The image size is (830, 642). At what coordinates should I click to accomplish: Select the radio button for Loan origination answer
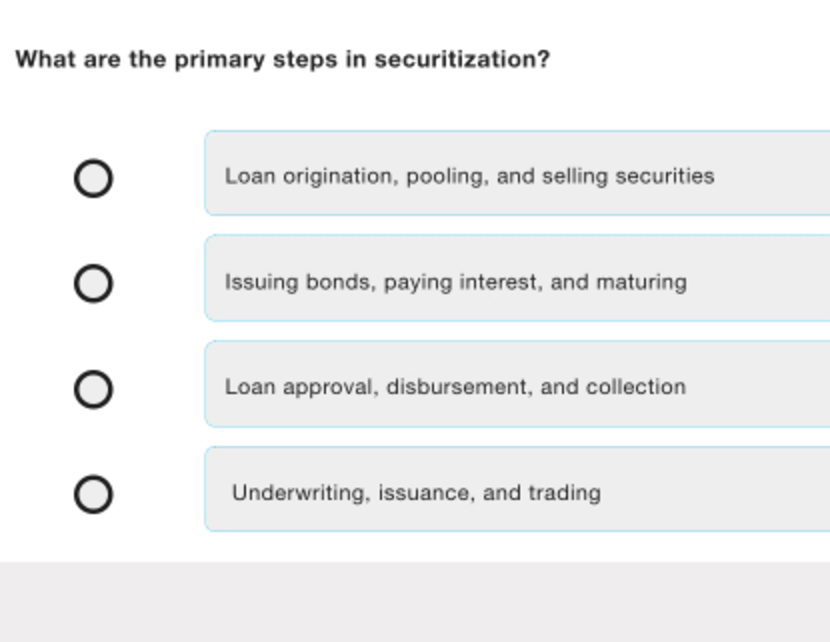93,178
